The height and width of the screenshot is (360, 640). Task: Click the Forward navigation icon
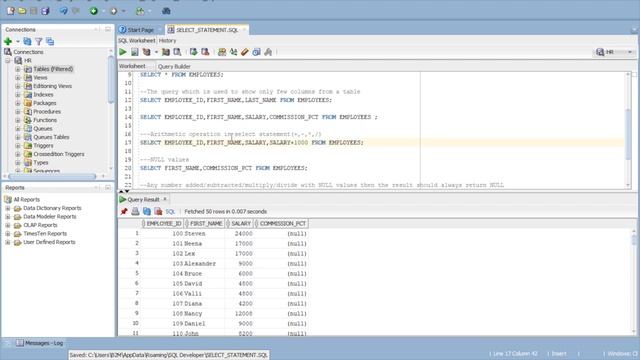114,11
